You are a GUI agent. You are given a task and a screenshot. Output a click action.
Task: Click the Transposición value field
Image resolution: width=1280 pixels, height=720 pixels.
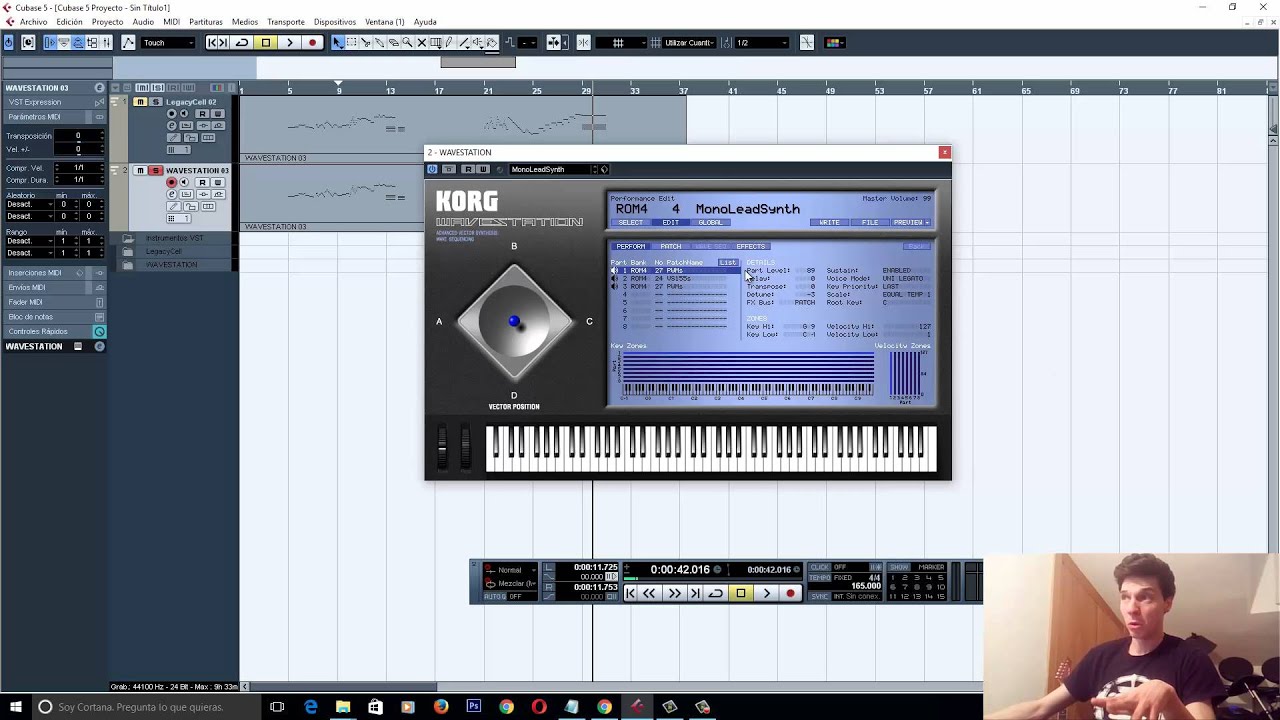(x=78, y=136)
